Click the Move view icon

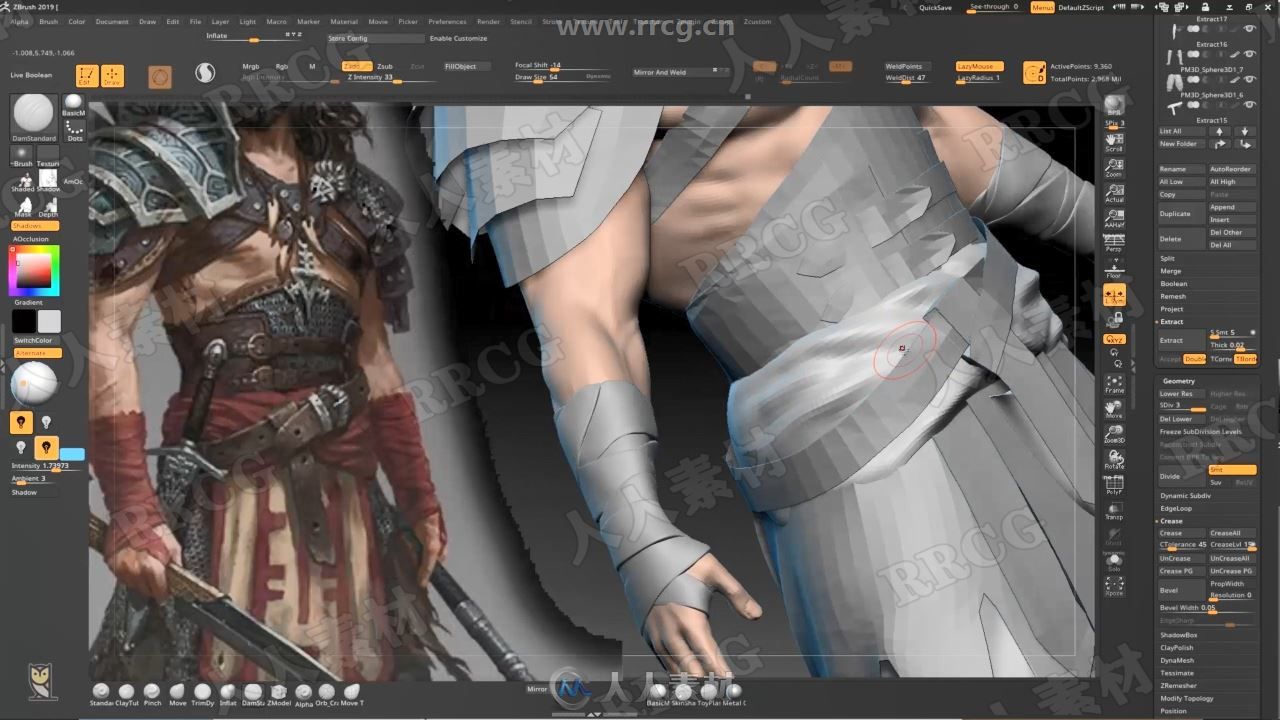click(1114, 409)
